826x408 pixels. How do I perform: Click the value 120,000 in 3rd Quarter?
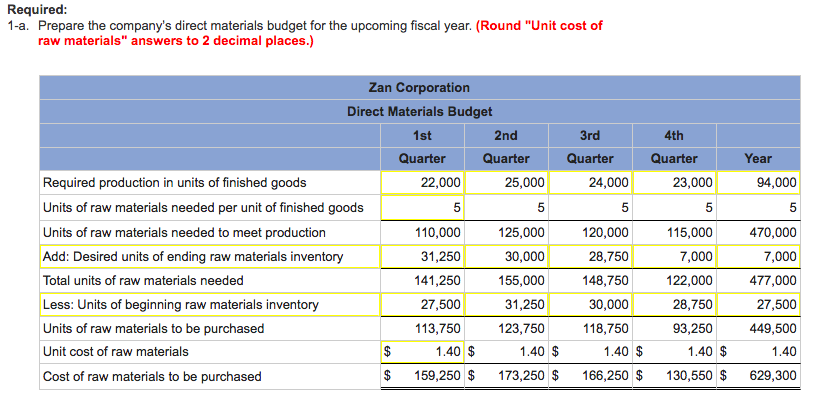(606, 232)
